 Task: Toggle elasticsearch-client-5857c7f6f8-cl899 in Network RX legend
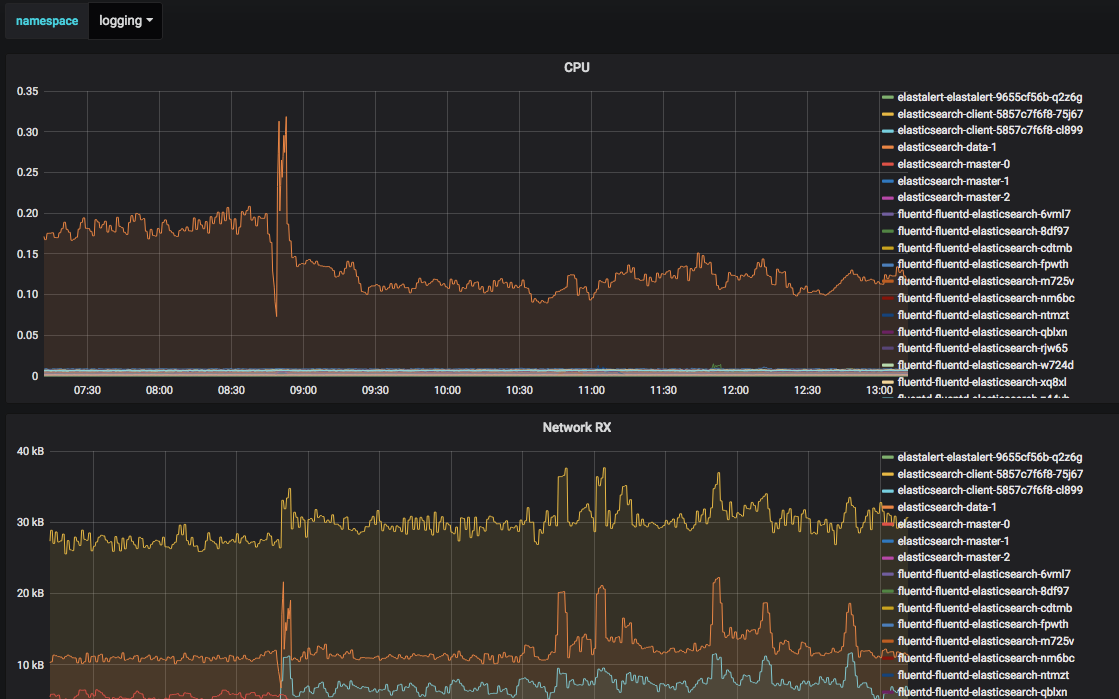pos(990,491)
